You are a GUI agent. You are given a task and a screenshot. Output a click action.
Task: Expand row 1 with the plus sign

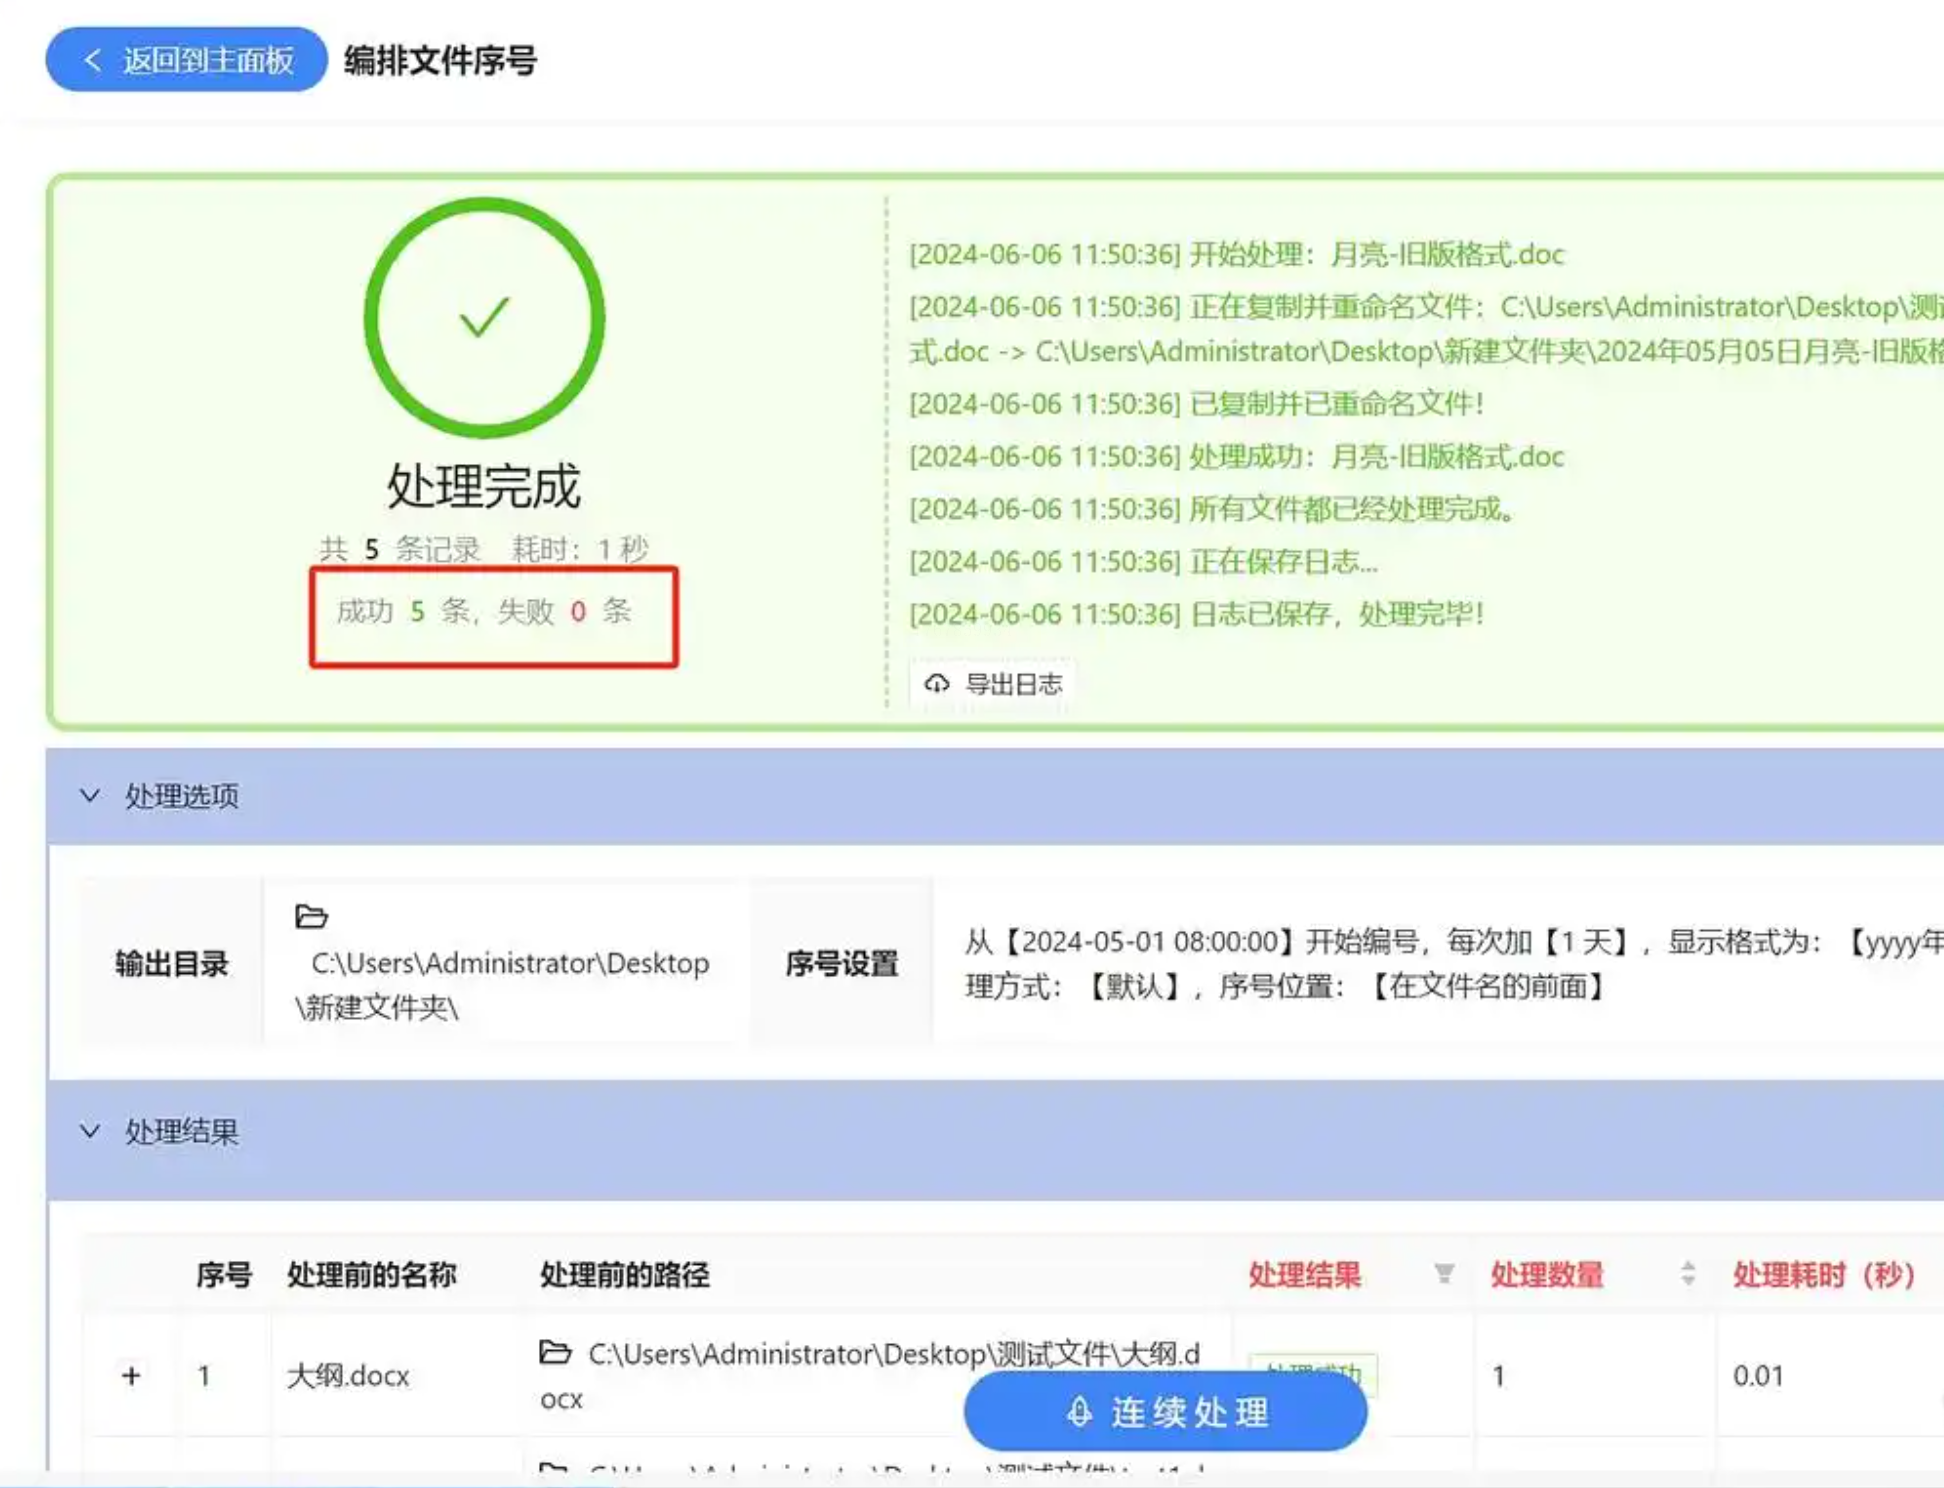pos(131,1376)
